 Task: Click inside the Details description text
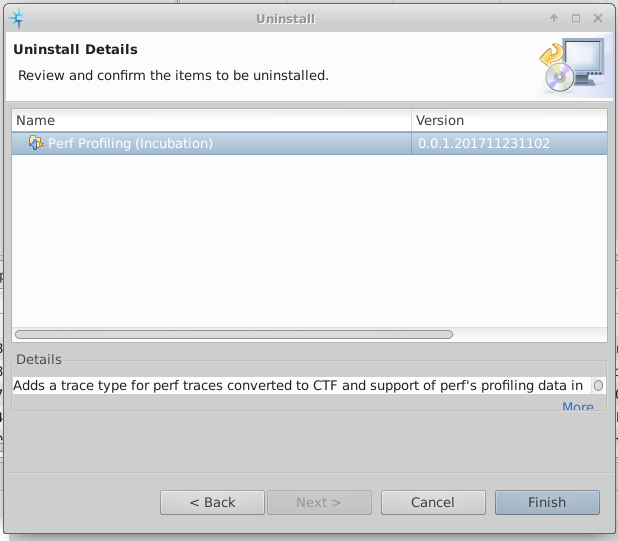click(298, 385)
